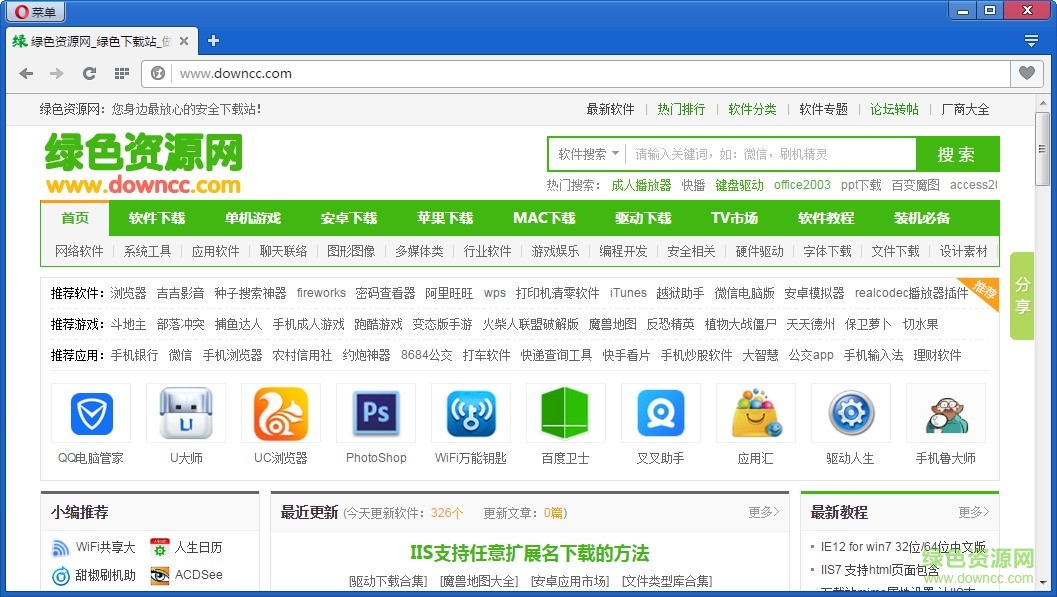Expand the orange 分享 side panel
This screenshot has height=597, width=1057.
coord(1021,296)
